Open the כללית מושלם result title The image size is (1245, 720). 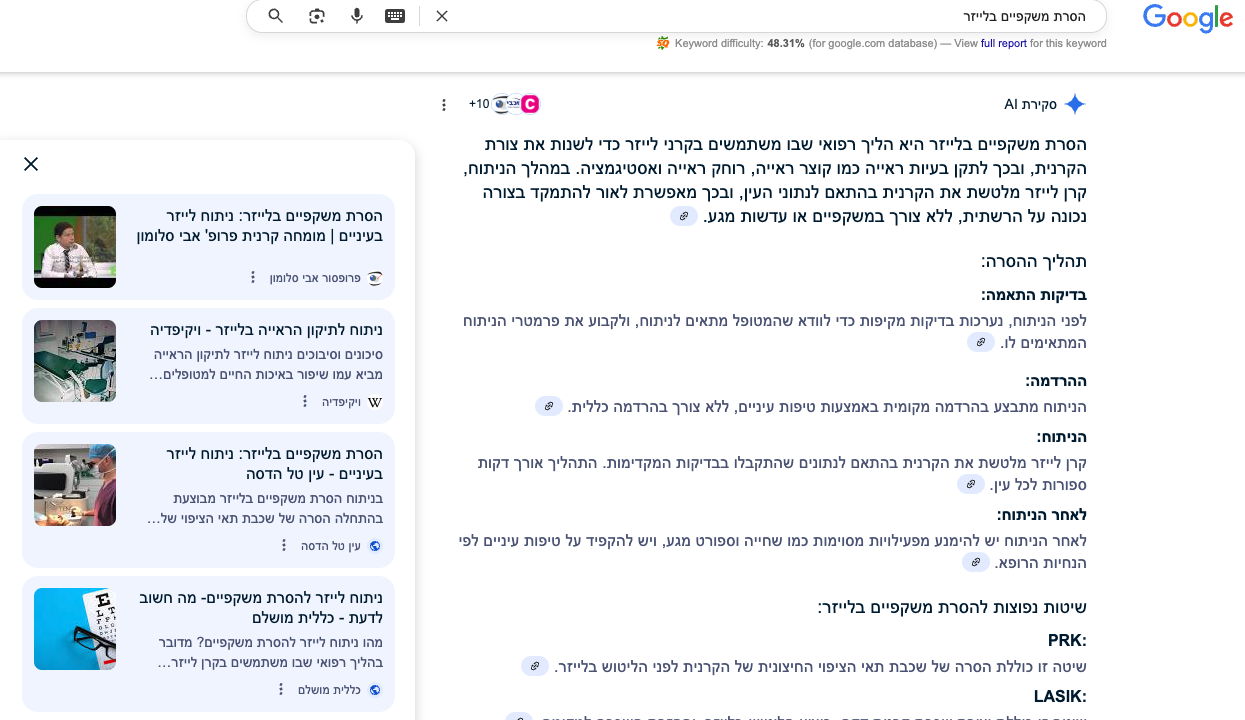[x=261, y=608]
